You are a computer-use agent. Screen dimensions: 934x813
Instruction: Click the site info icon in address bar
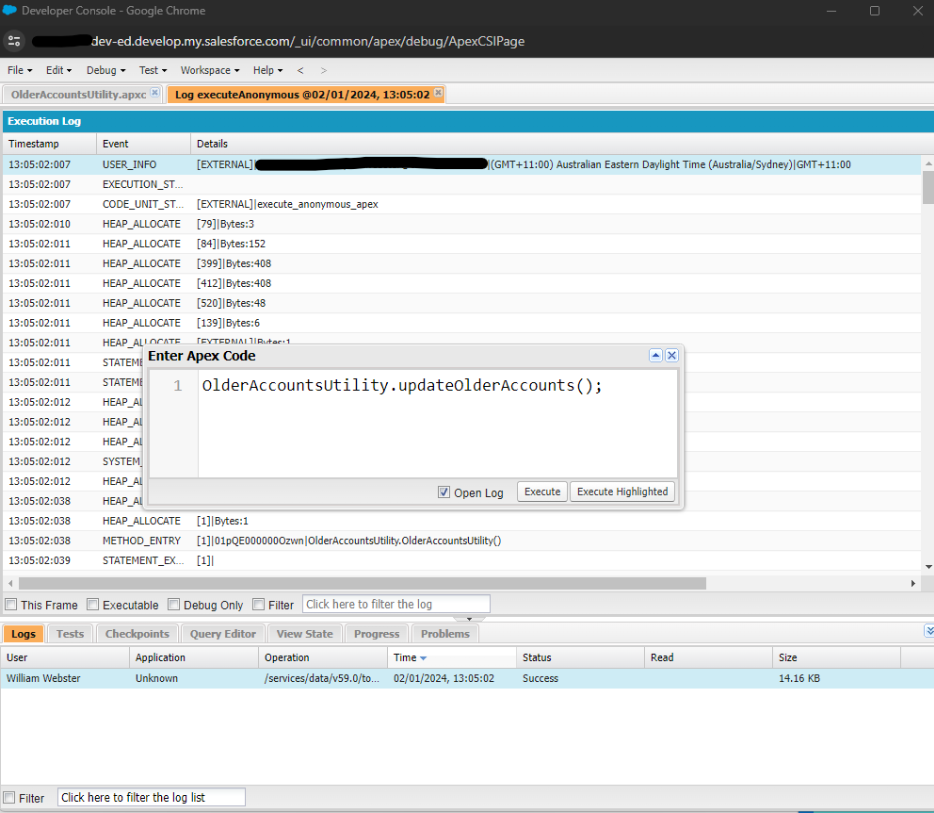point(14,41)
